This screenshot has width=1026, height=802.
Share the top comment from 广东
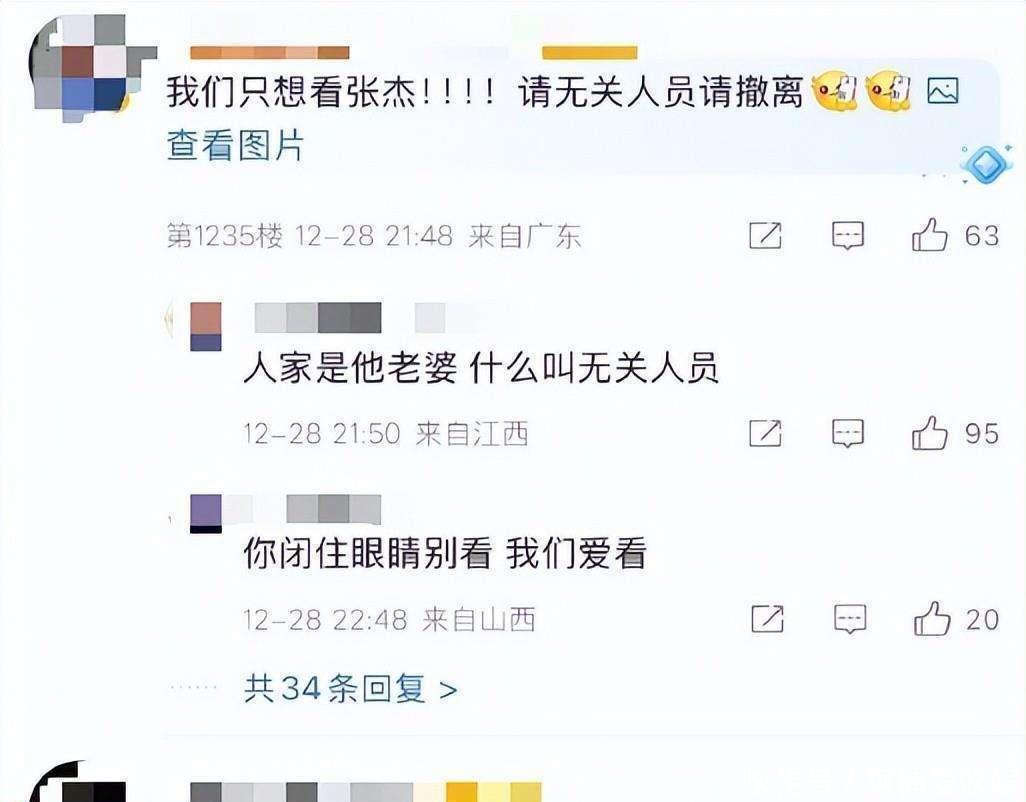coord(766,235)
